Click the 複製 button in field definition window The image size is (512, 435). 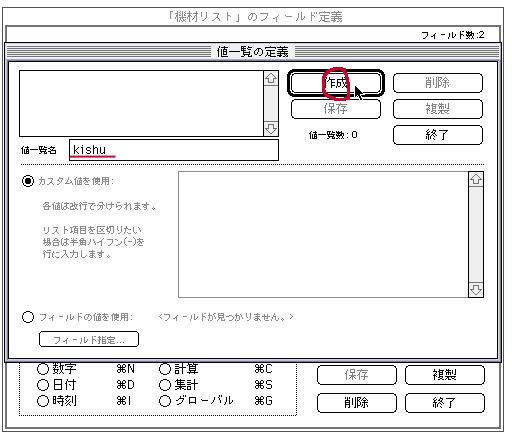point(445,375)
